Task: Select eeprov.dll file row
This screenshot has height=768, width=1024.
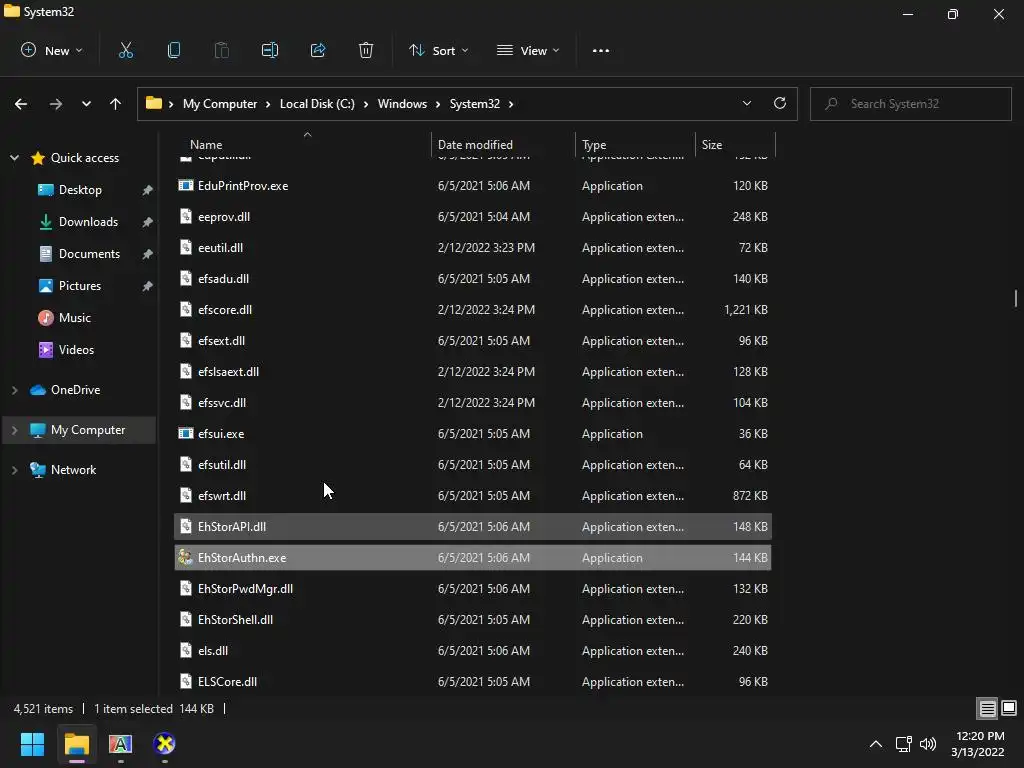Action: coord(473,216)
